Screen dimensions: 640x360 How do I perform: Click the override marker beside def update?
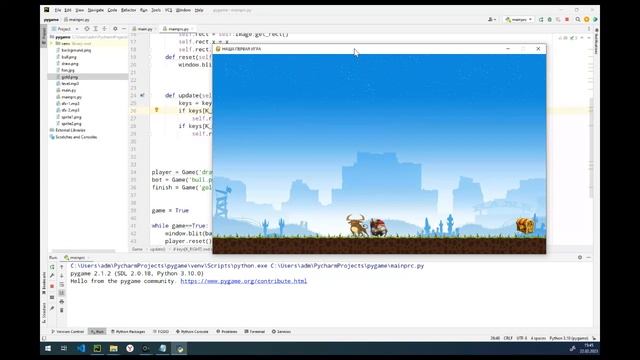click(x=142, y=95)
